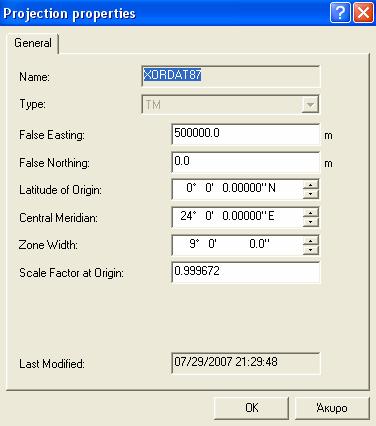Screen dimensions: 376x426
Task: Click the 'Type:' label
Action: click(x=32, y=104)
